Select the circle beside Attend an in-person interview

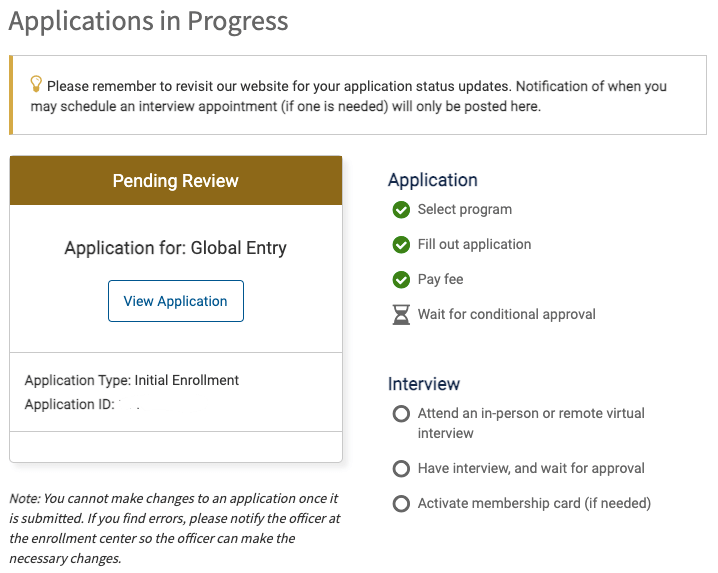click(401, 414)
